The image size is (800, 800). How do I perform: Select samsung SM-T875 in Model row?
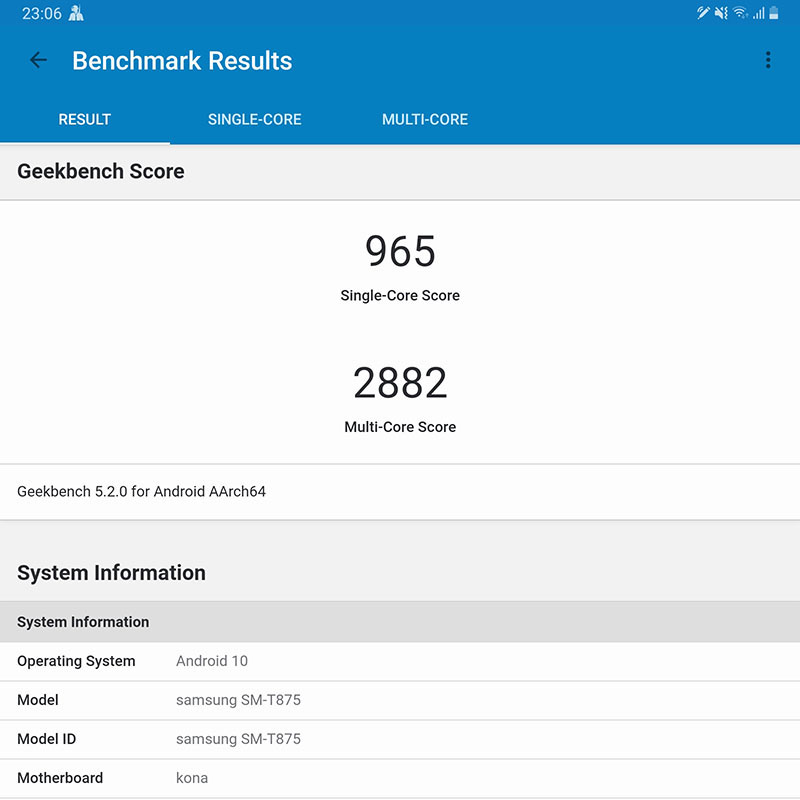238,700
